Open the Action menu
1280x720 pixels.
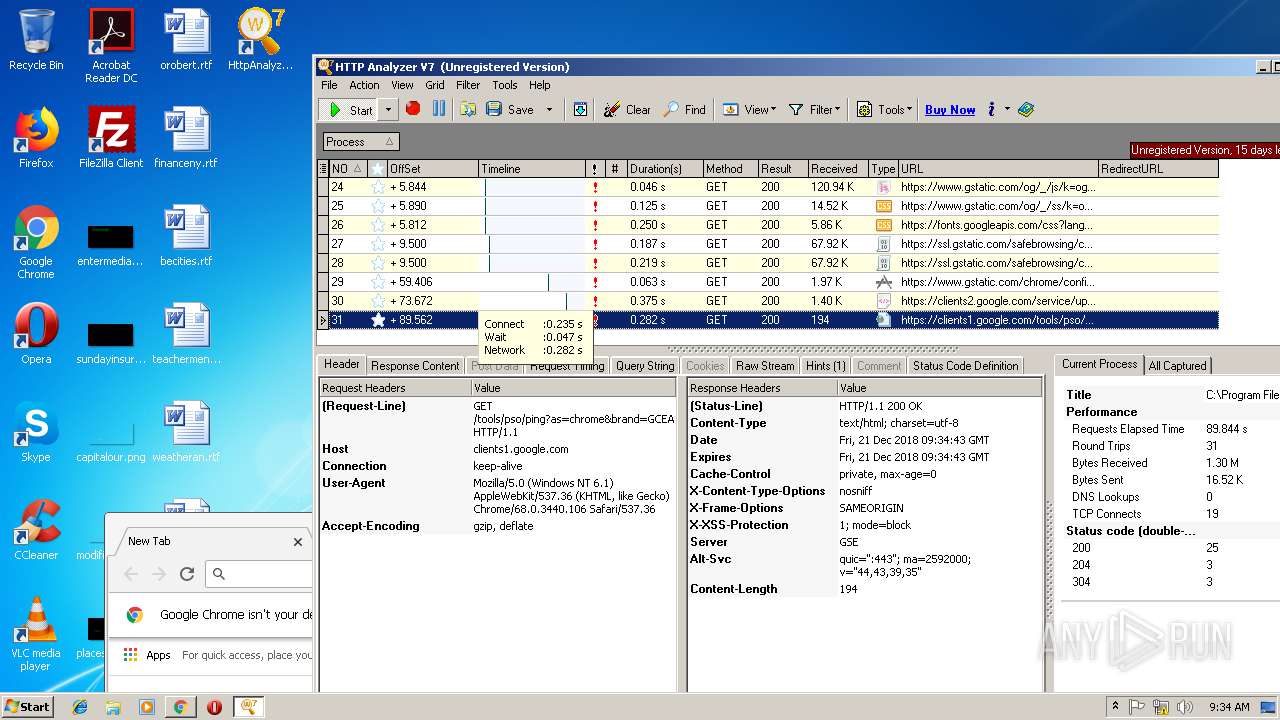pos(364,85)
